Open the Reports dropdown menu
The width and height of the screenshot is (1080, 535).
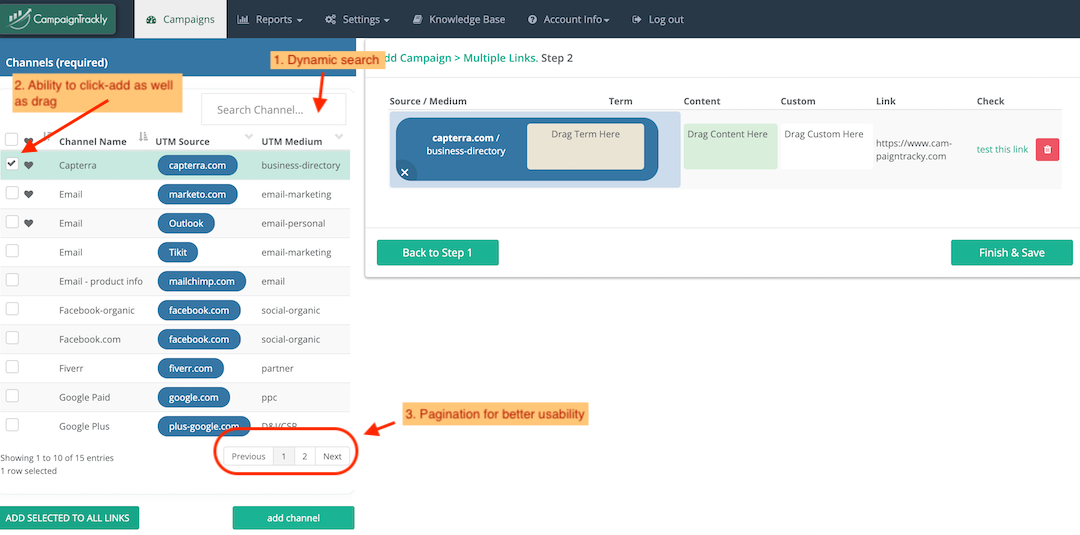(270, 19)
